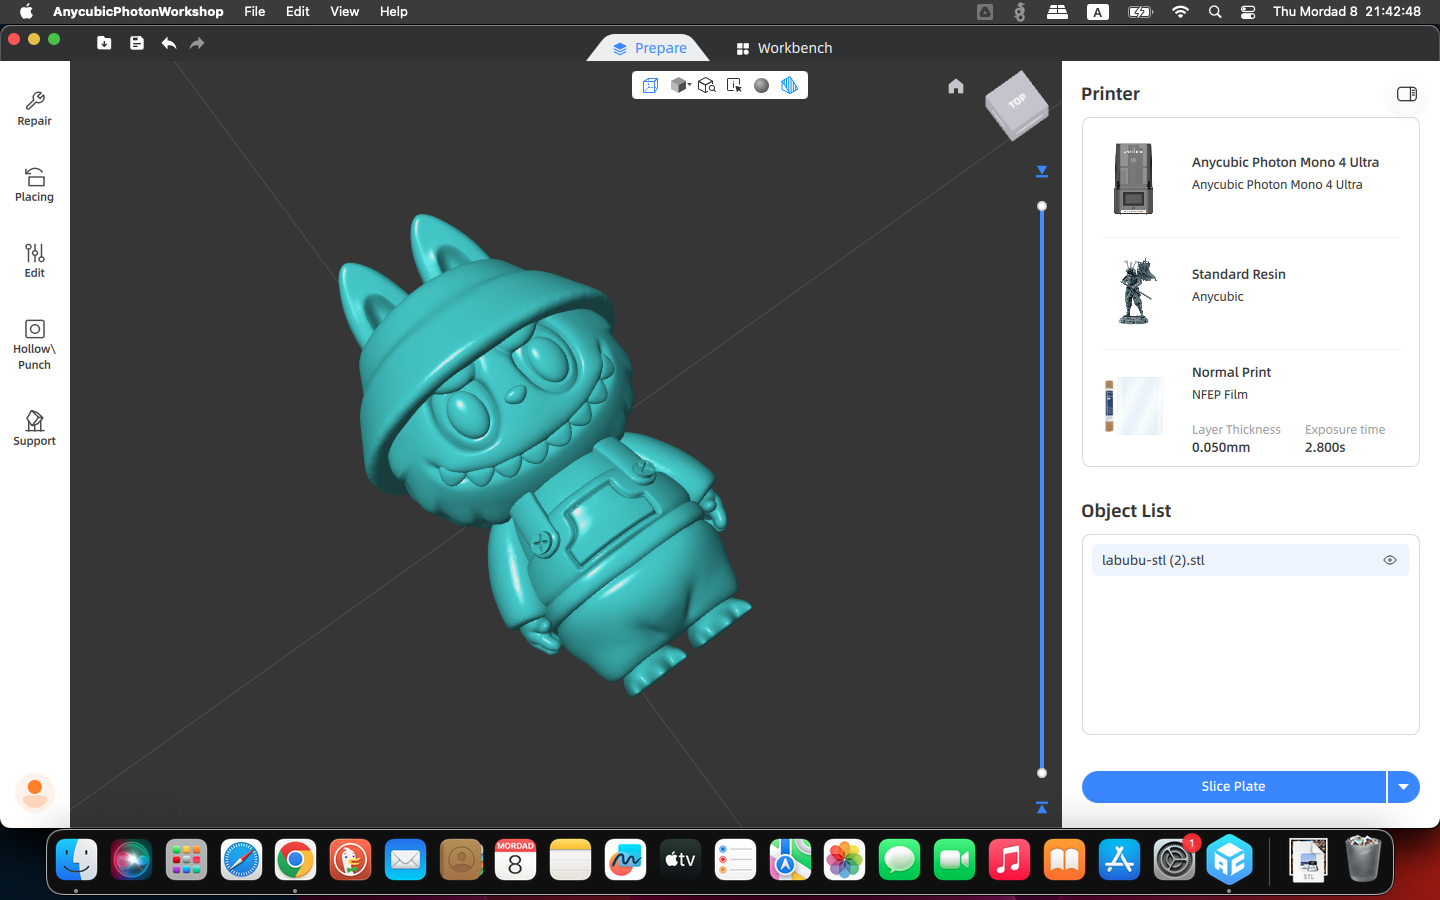Expand the solid cube view mode dropdown
1440x900 pixels.
681,86
